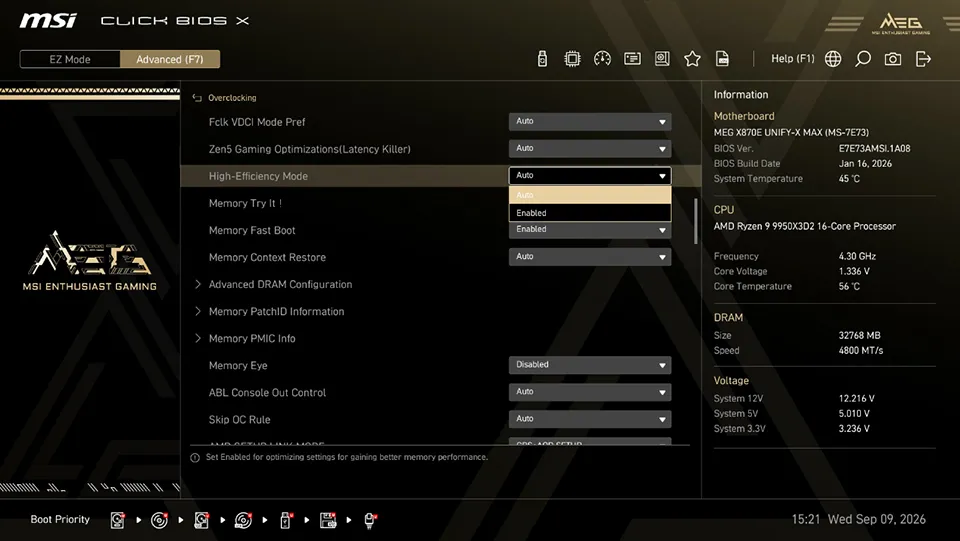This screenshot has width=960, height=541.
Task: Select first optical disc boot priority icon
Action: point(159,520)
